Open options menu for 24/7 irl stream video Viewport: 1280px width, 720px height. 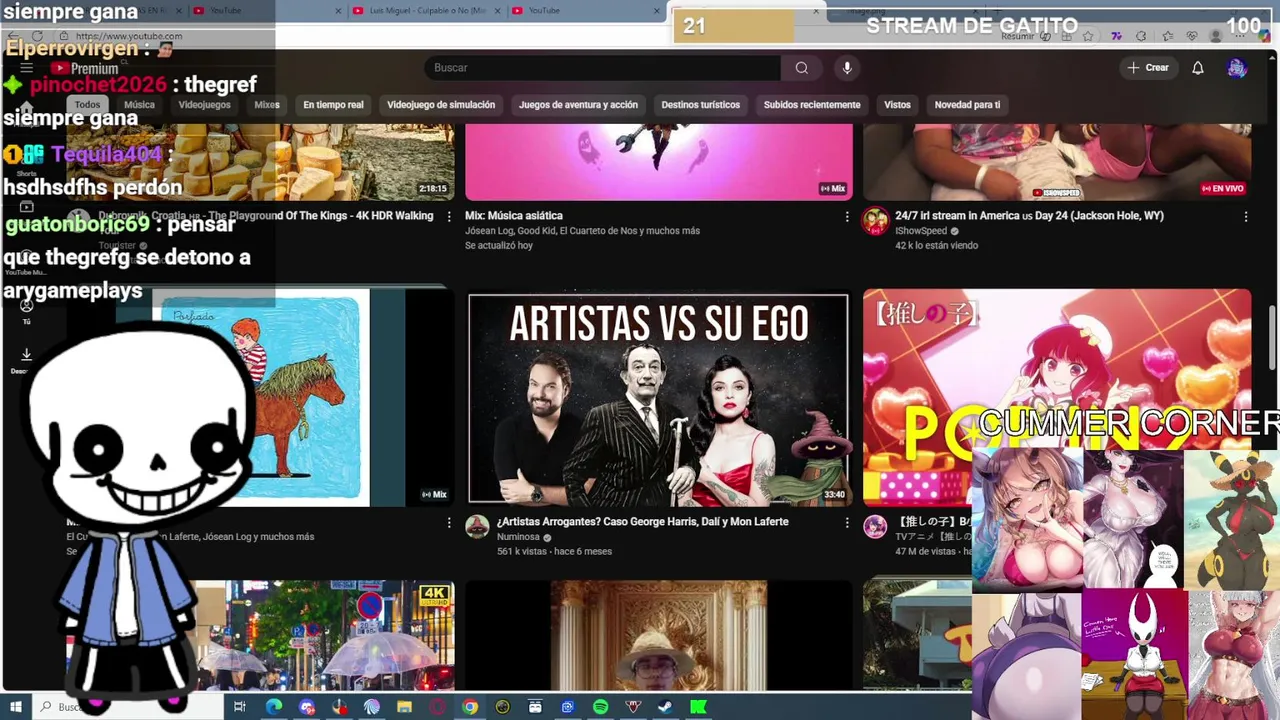(x=1245, y=216)
